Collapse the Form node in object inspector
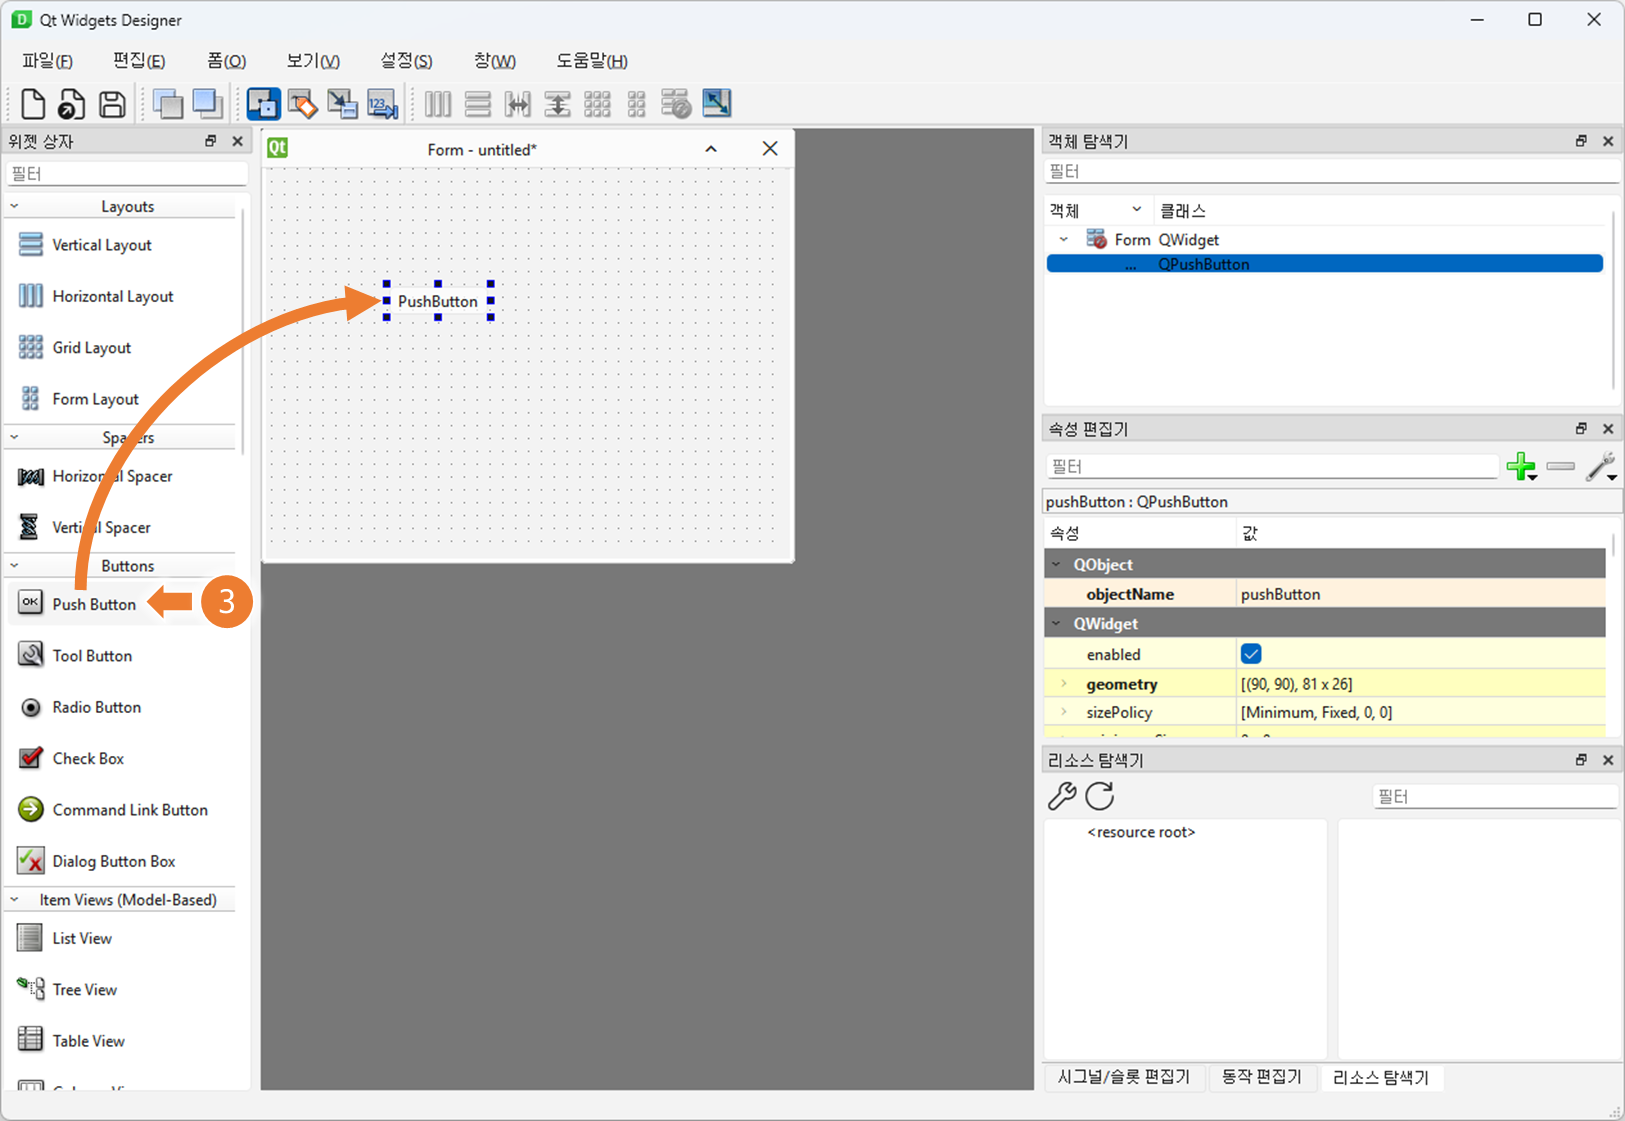 pos(1064,240)
